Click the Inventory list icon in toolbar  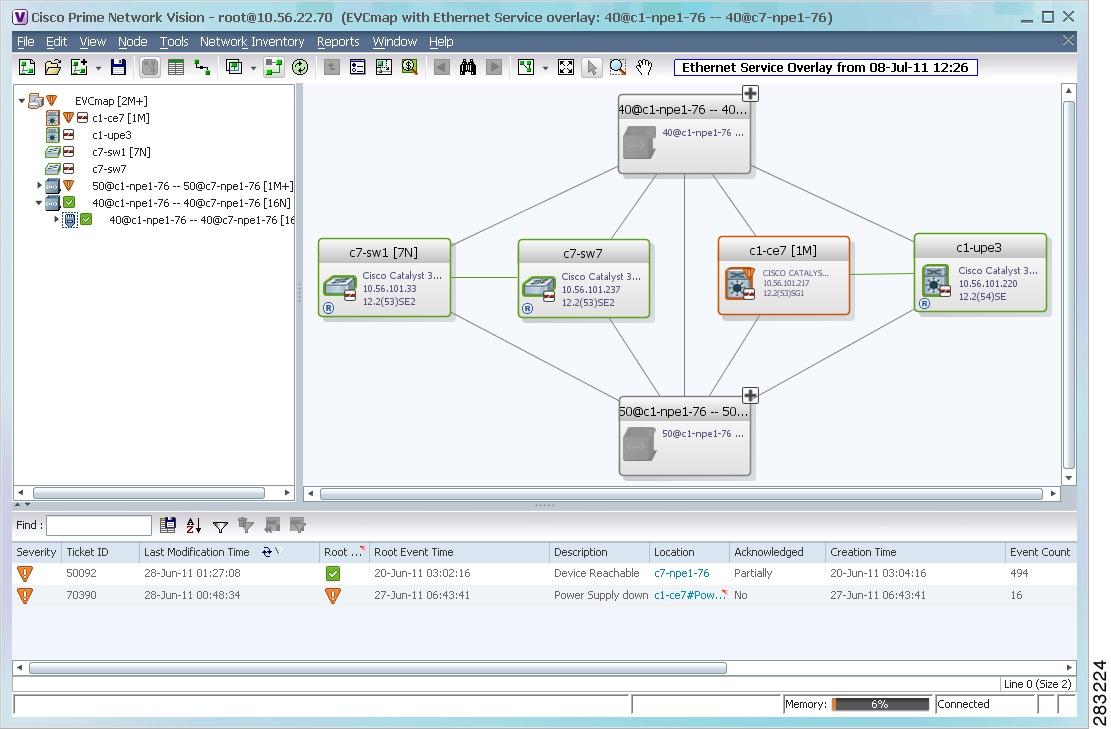[357, 67]
